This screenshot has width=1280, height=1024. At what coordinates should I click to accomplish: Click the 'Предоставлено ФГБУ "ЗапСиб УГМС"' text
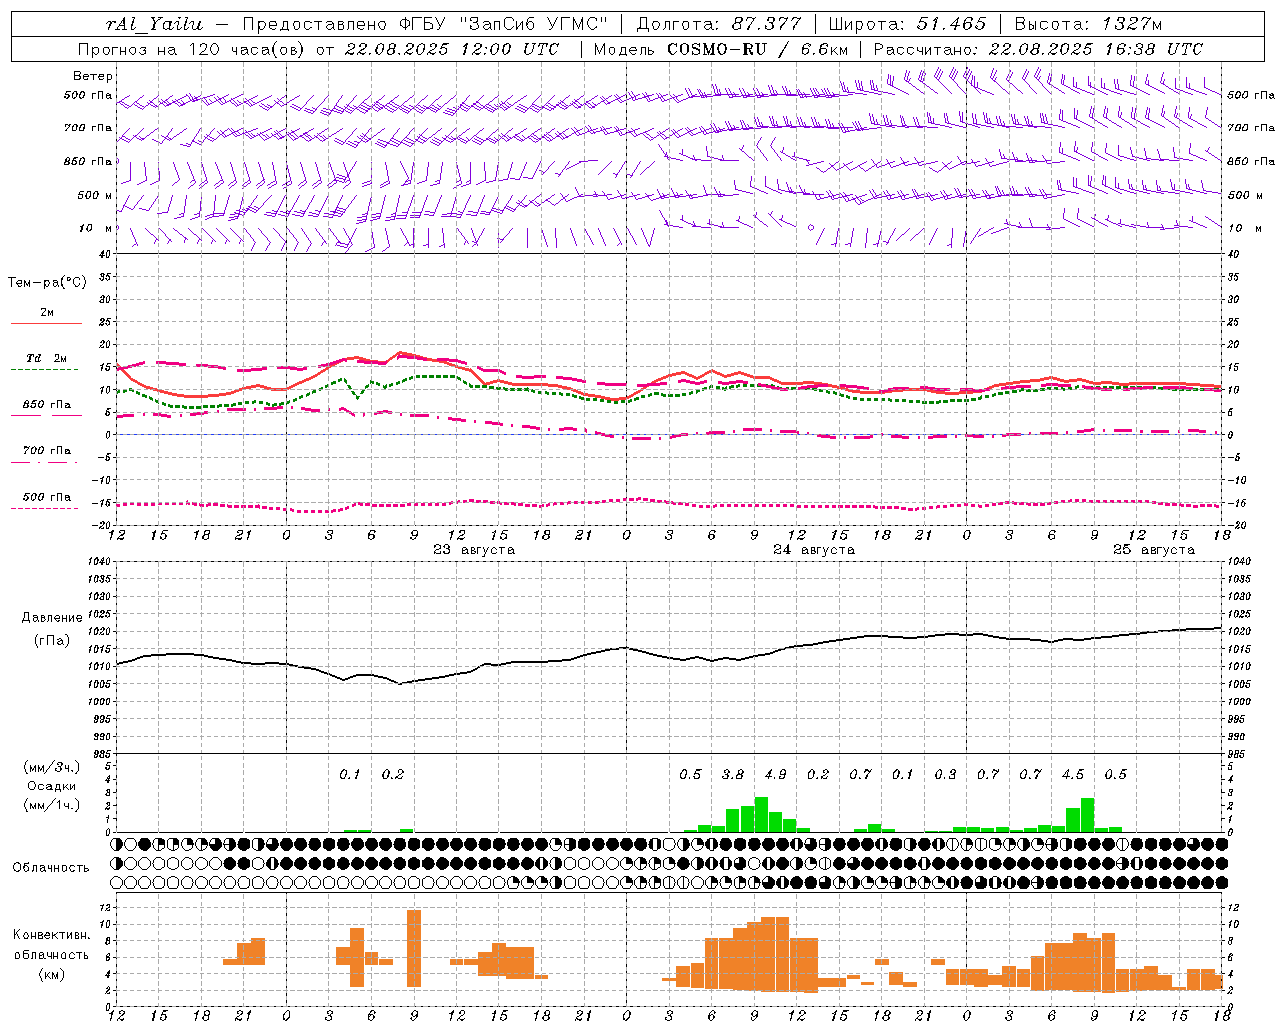(x=425, y=23)
